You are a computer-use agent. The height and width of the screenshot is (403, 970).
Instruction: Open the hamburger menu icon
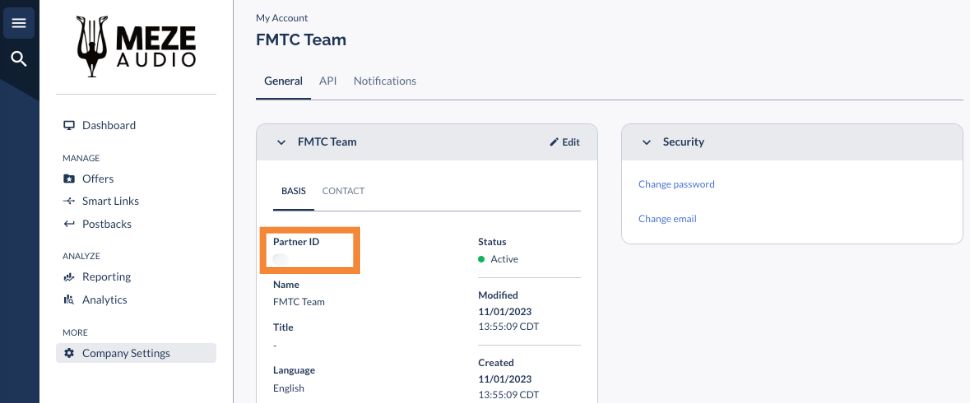(x=18, y=22)
